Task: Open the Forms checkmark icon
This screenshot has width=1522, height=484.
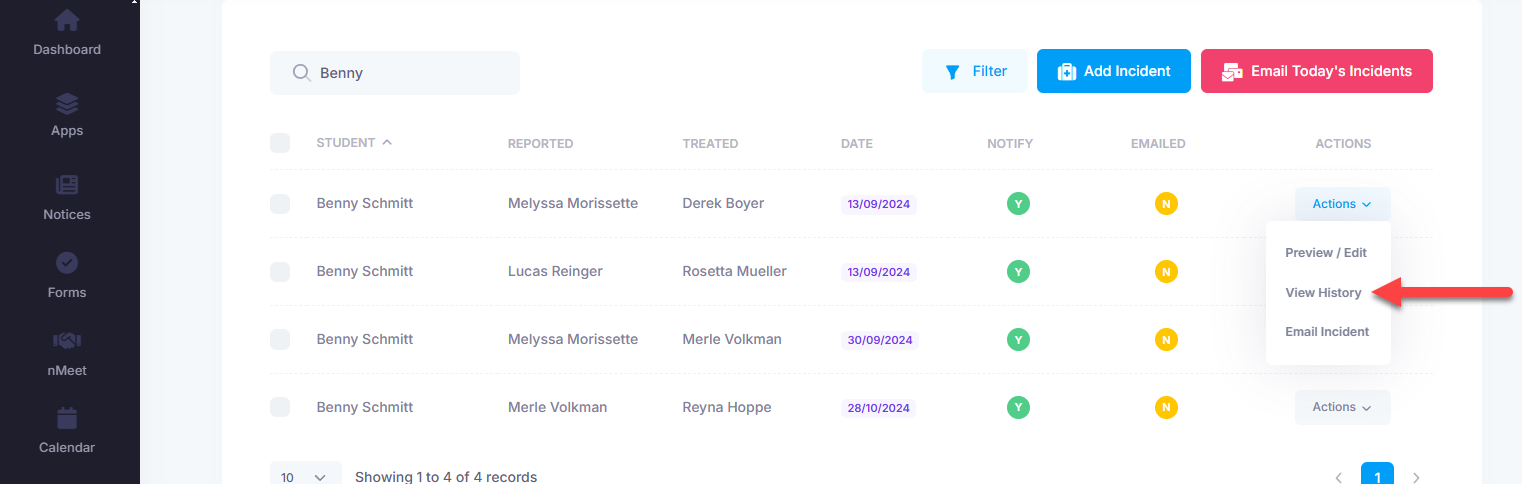Action: (67, 263)
